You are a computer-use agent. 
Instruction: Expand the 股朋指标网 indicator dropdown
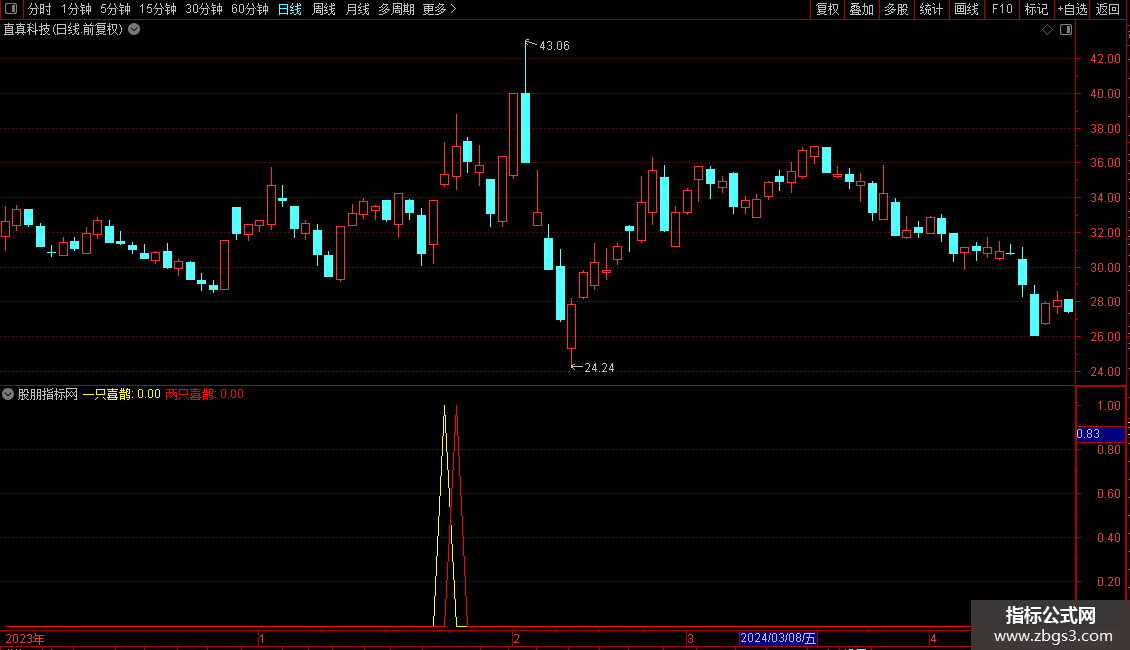click(8, 394)
